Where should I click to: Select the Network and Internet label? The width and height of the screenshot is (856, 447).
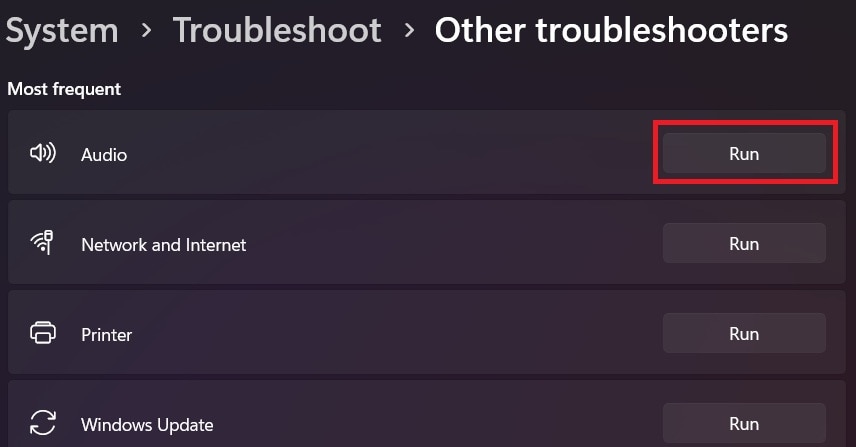click(163, 244)
